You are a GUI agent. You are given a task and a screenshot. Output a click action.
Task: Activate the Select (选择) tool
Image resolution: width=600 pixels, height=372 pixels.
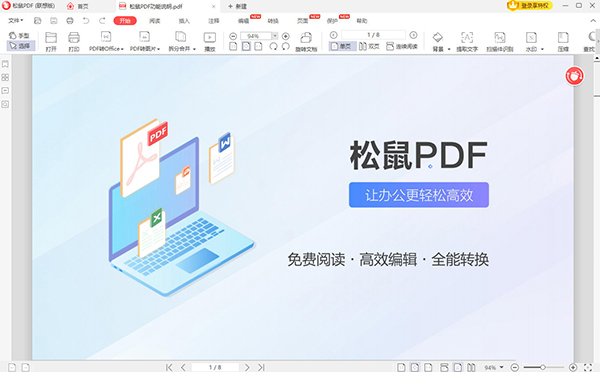21,46
